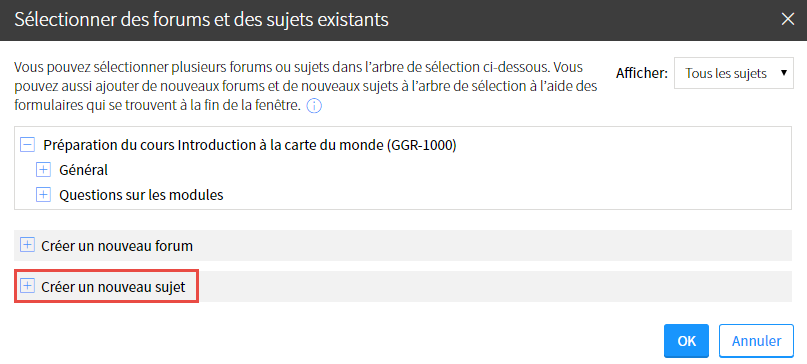Image resolution: width=807 pixels, height=364 pixels.
Task: Collapse the Préparation du cours tree node
Action: click(27, 145)
